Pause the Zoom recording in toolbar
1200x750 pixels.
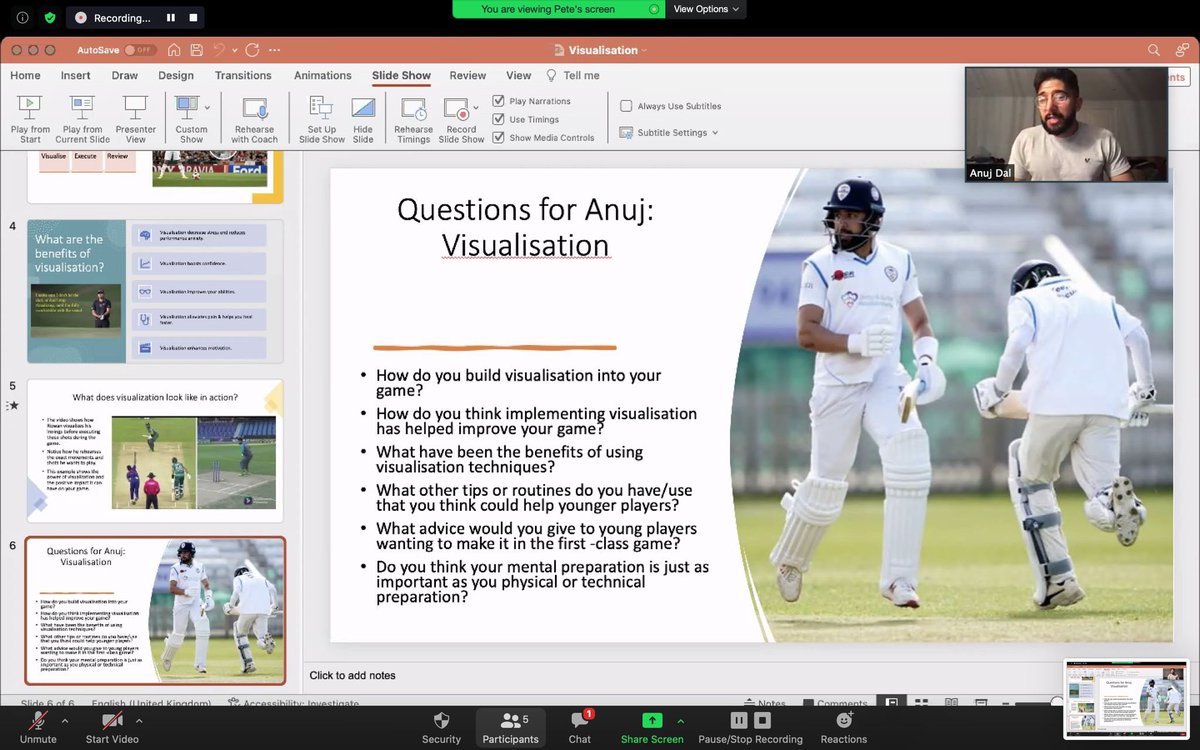(739, 720)
